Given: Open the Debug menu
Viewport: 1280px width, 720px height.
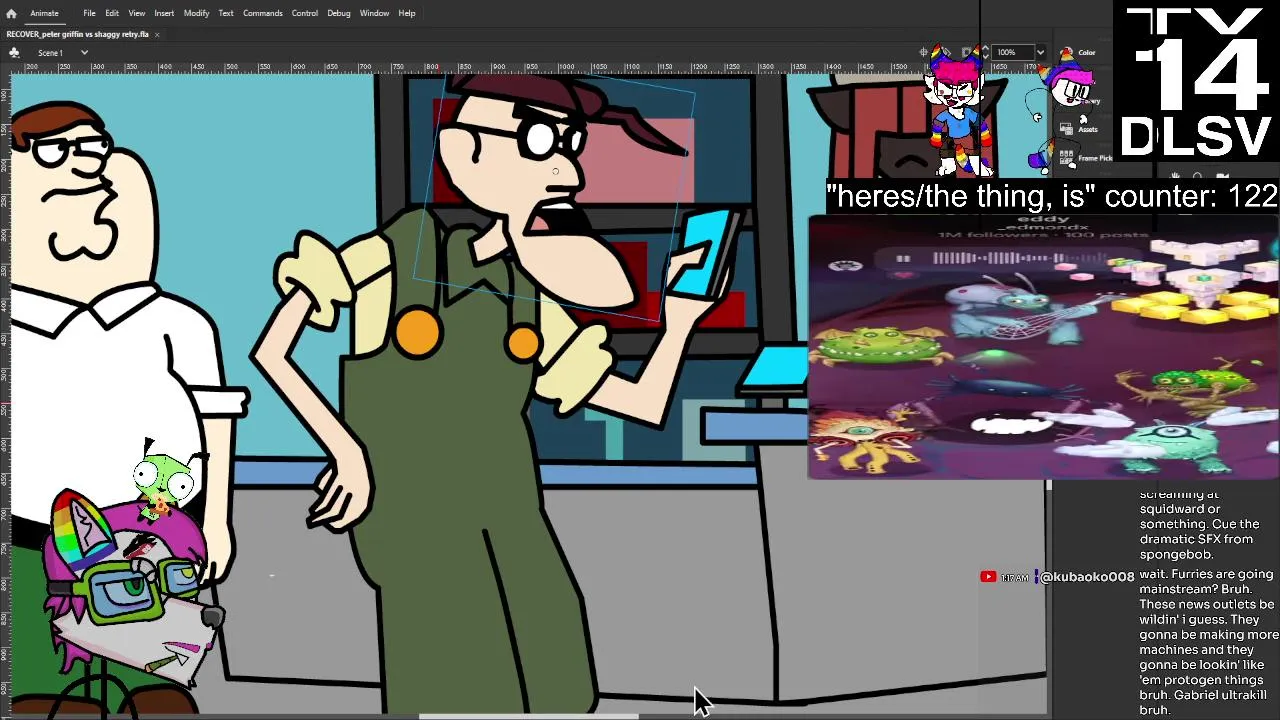Looking at the screenshot, I should (339, 13).
